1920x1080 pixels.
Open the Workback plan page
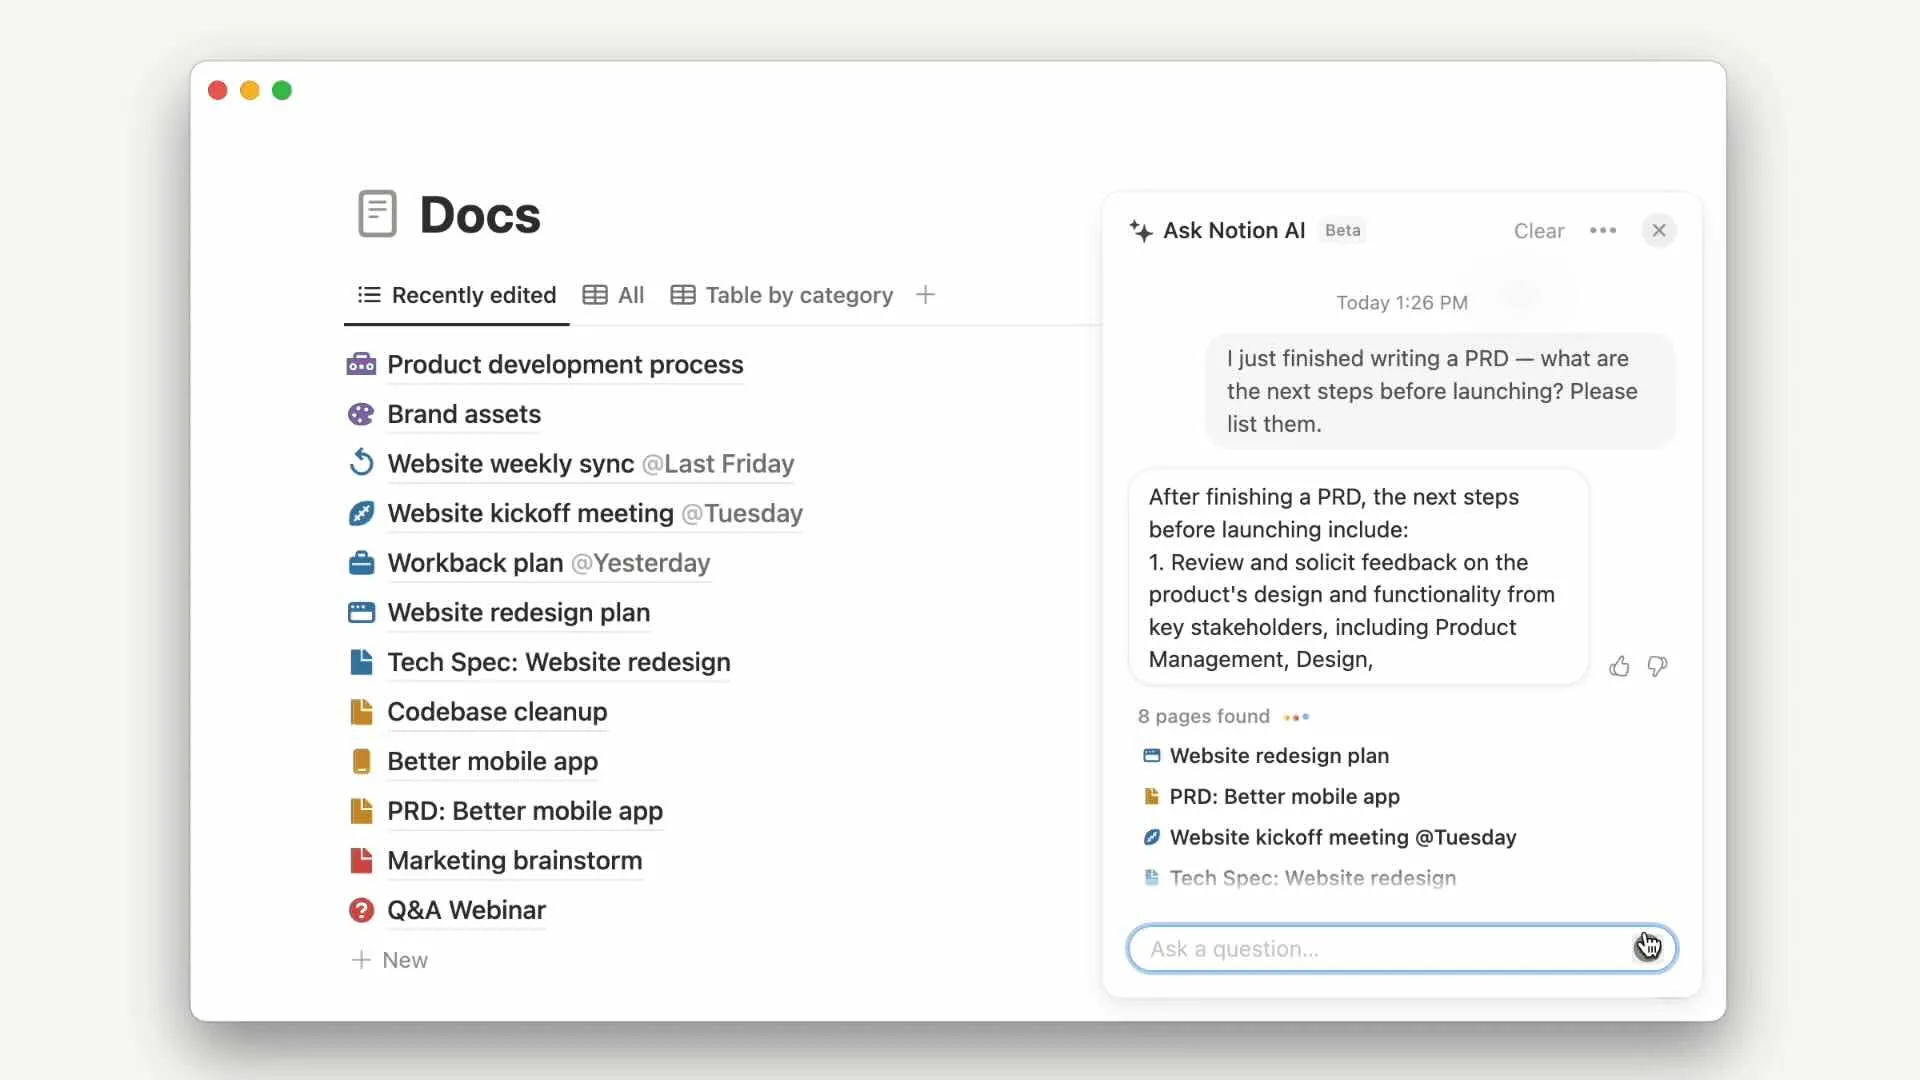pyautogui.click(x=548, y=563)
